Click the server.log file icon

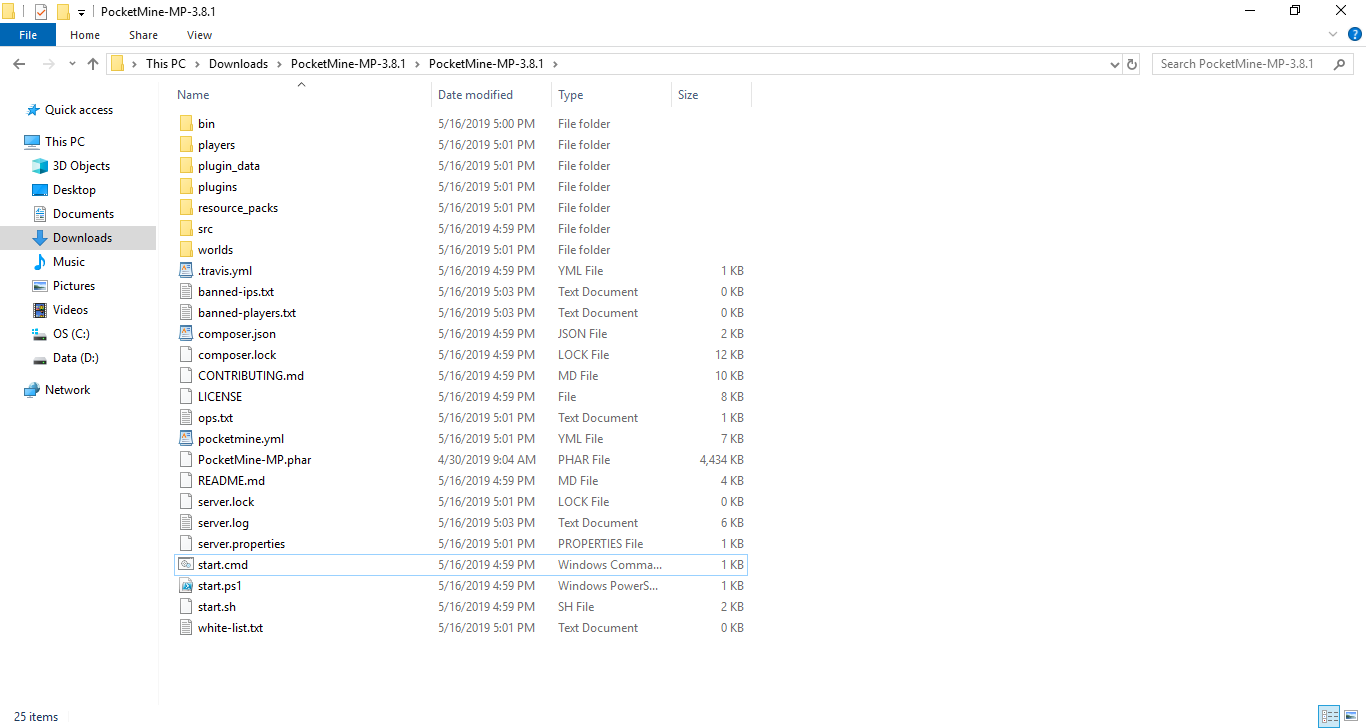(x=185, y=523)
